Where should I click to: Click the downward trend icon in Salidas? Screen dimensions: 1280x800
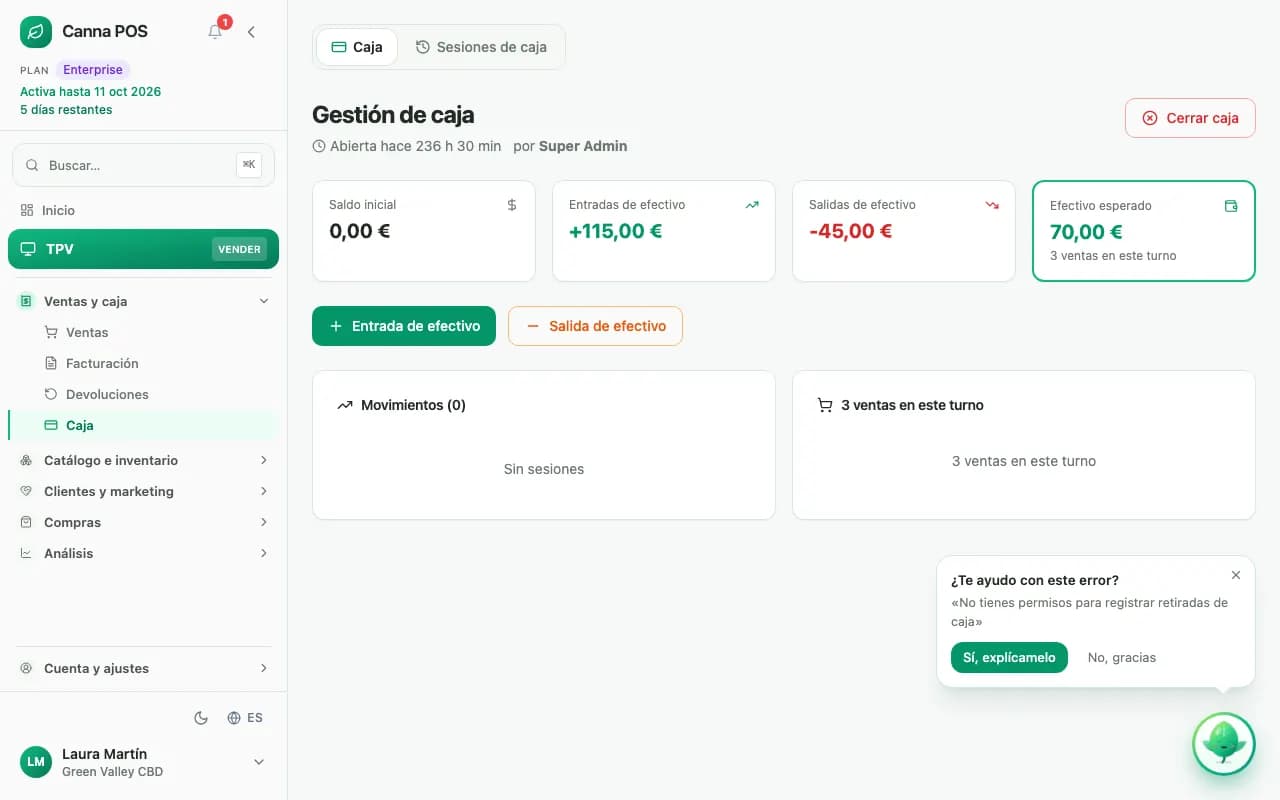pyautogui.click(x=992, y=205)
